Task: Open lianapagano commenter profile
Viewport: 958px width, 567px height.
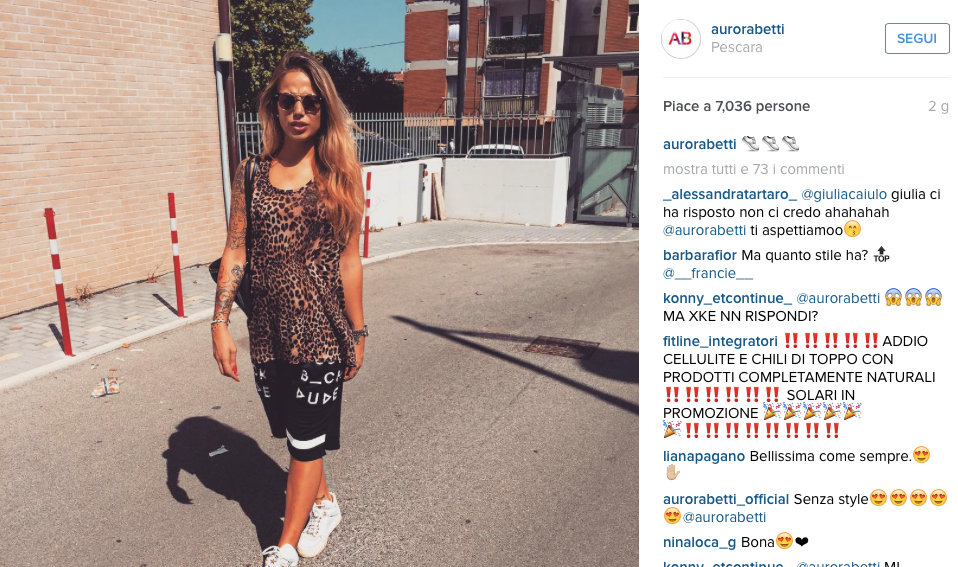Action: coord(704,456)
